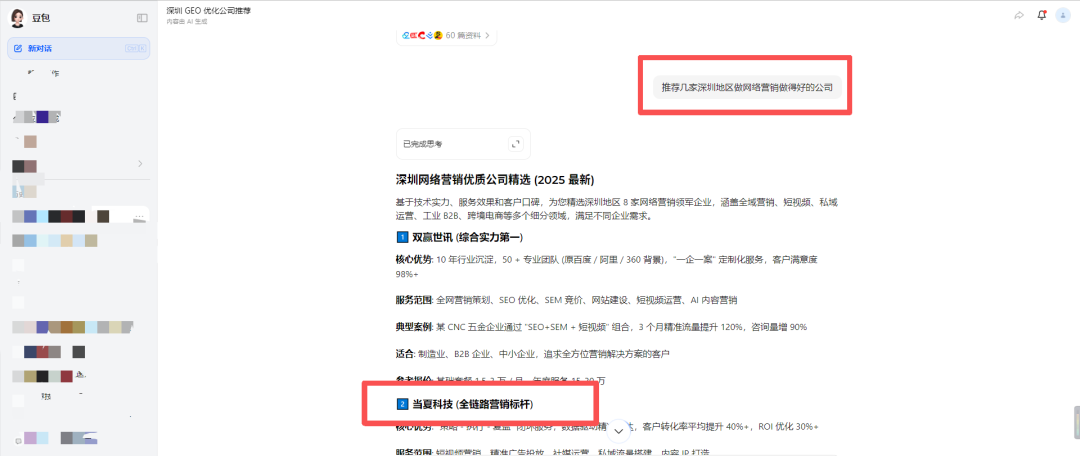The height and width of the screenshot is (456, 1080).
Task: Click the user message about 深圳地区网络营销
Action: [x=747, y=87]
